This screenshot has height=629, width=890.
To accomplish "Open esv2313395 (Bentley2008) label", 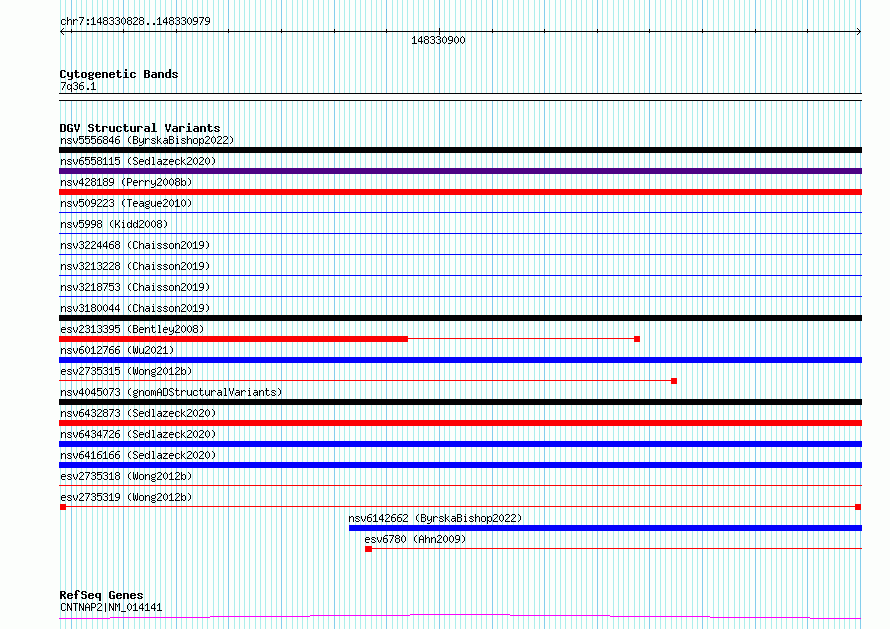I will point(132,329).
